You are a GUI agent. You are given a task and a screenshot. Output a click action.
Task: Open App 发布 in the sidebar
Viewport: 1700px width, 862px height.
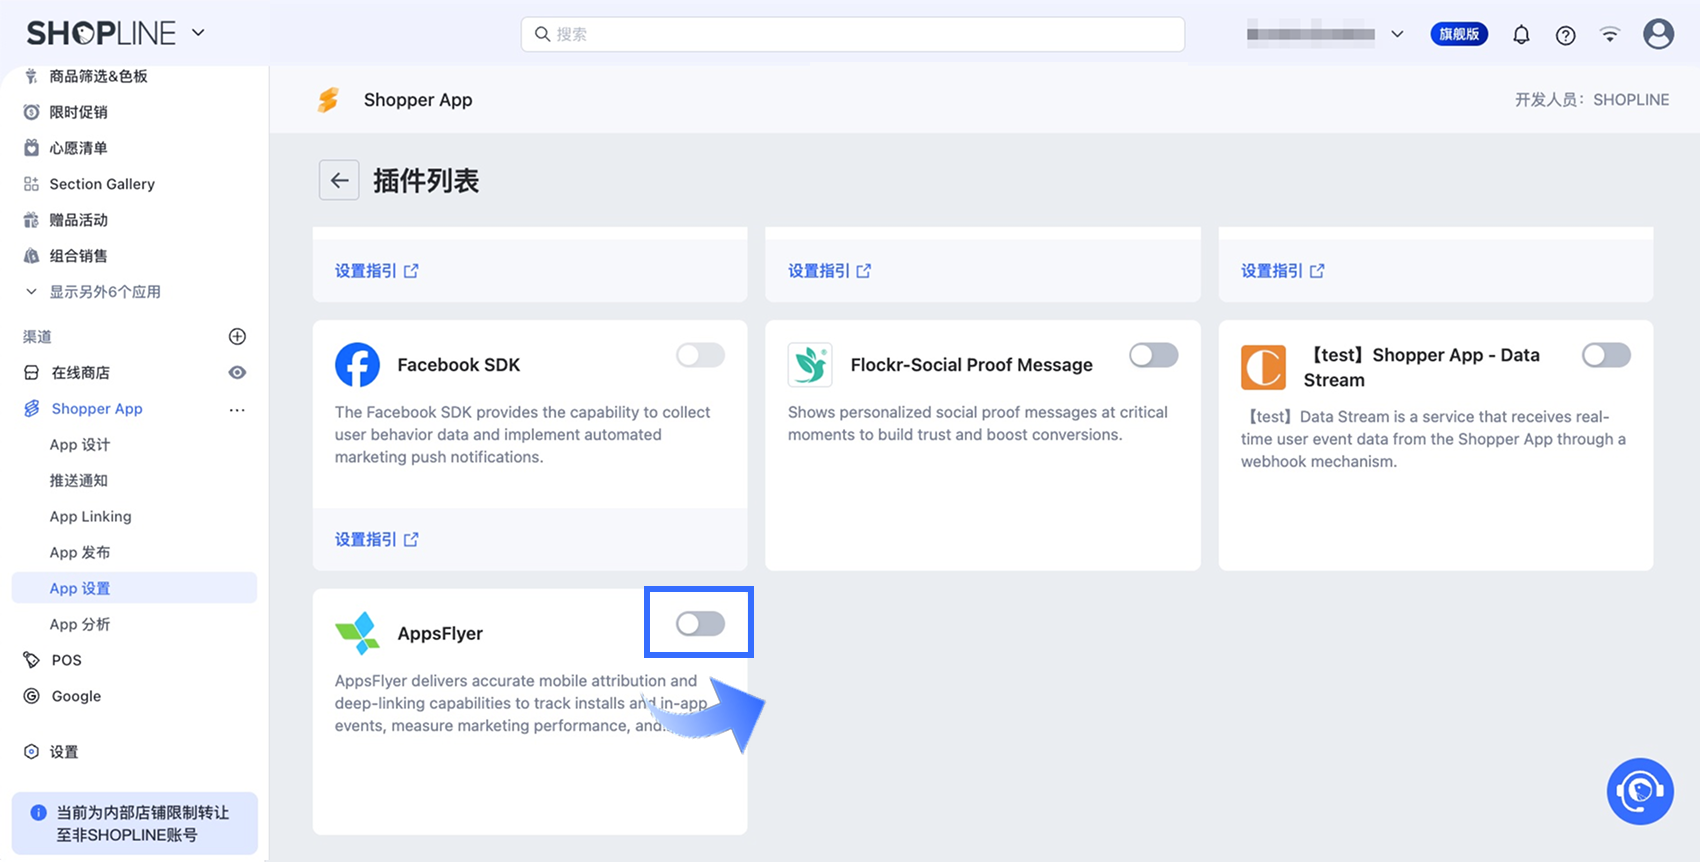click(80, 553)
